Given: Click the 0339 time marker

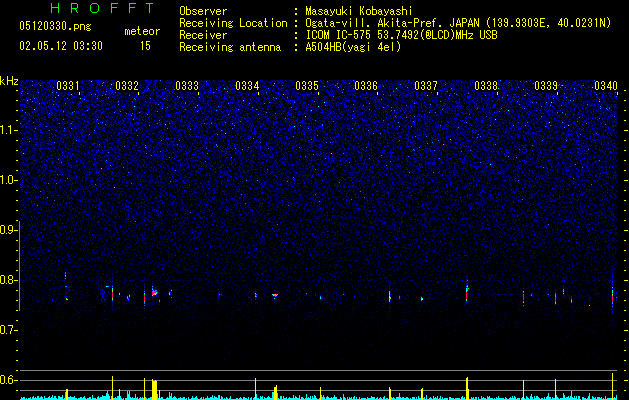Looking at the screenshot, I should pos(546,86).
